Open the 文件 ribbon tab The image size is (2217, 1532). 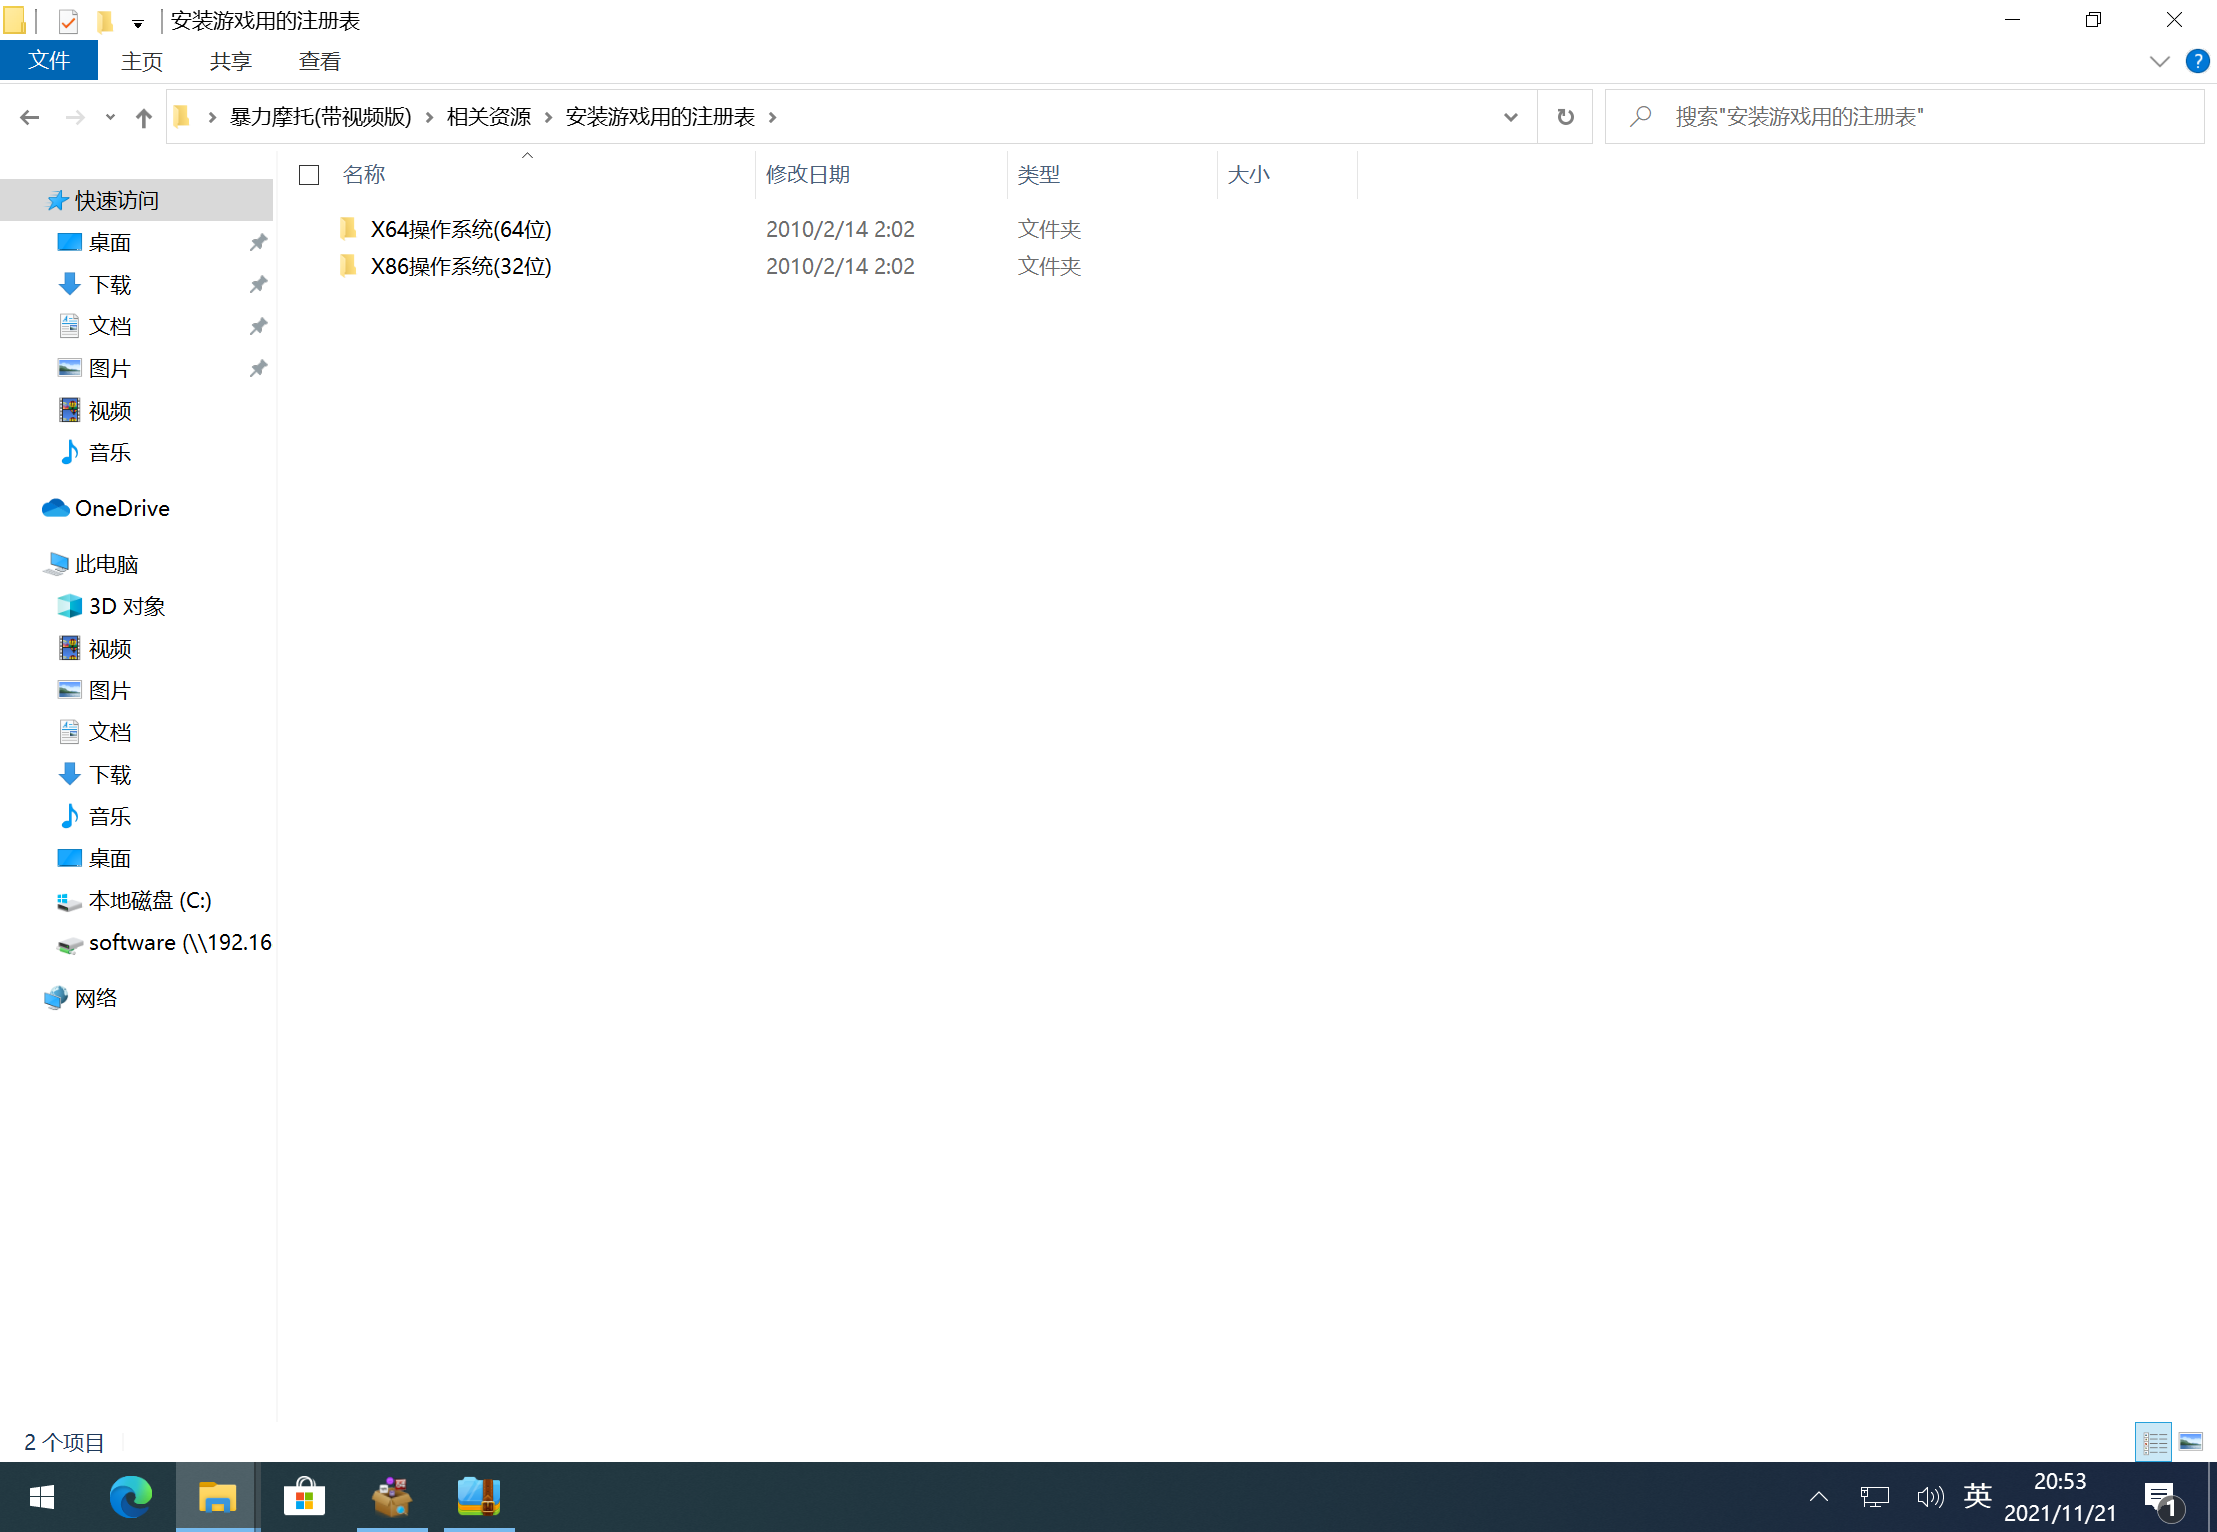pos(49,60)
